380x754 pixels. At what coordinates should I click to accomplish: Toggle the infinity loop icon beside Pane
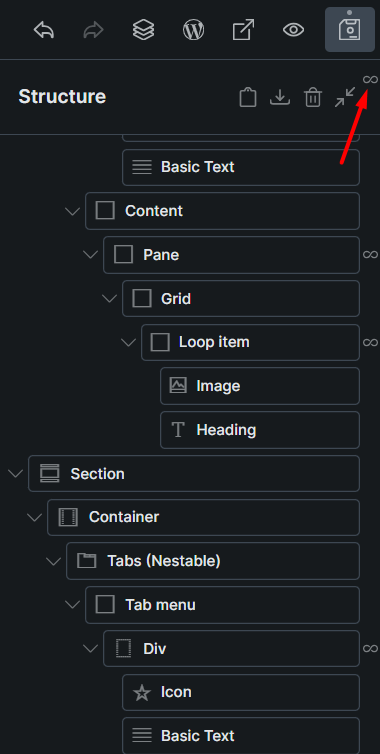click(370, 254)
